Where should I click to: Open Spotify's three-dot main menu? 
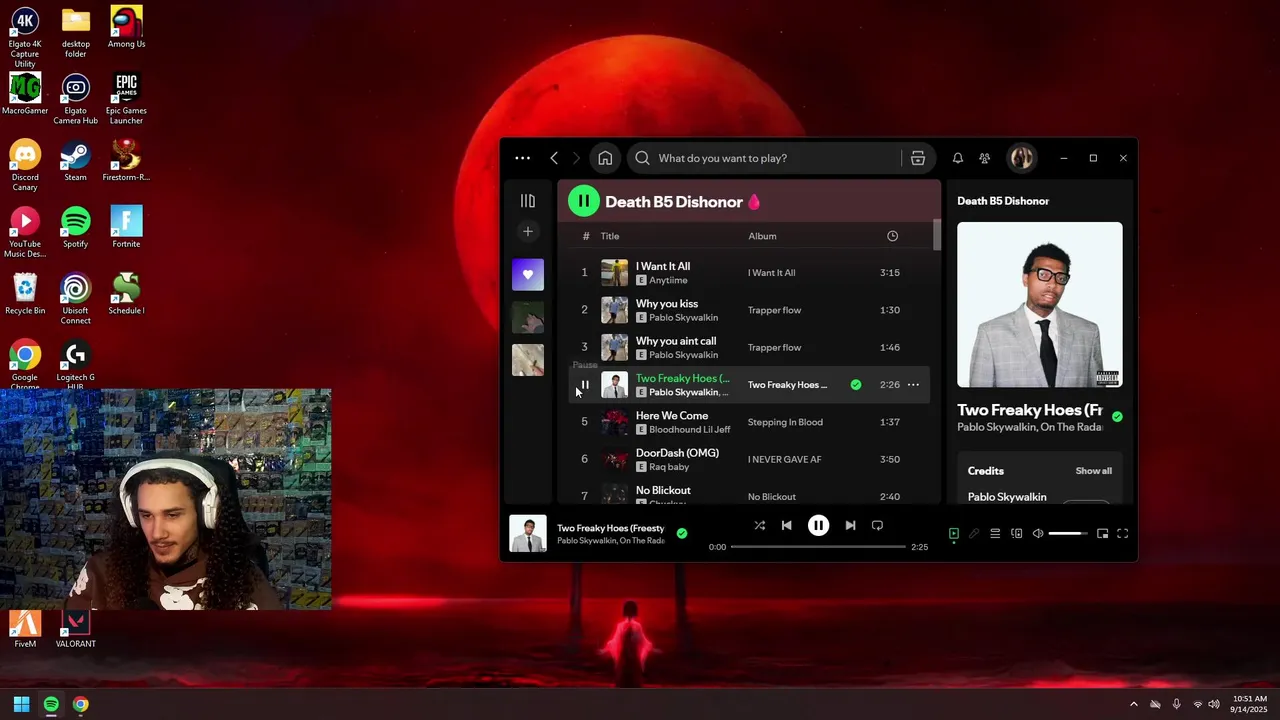click(x=522, y=158)
